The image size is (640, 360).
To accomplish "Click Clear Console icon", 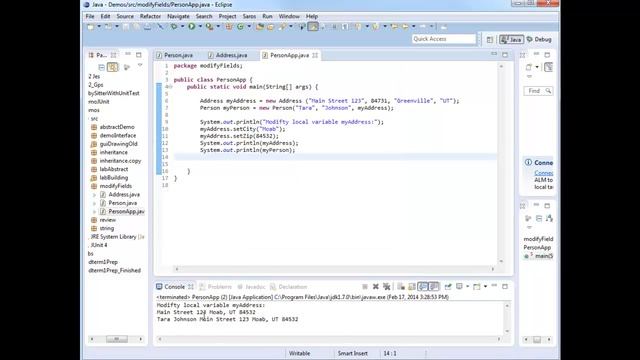I will point(401,287).
